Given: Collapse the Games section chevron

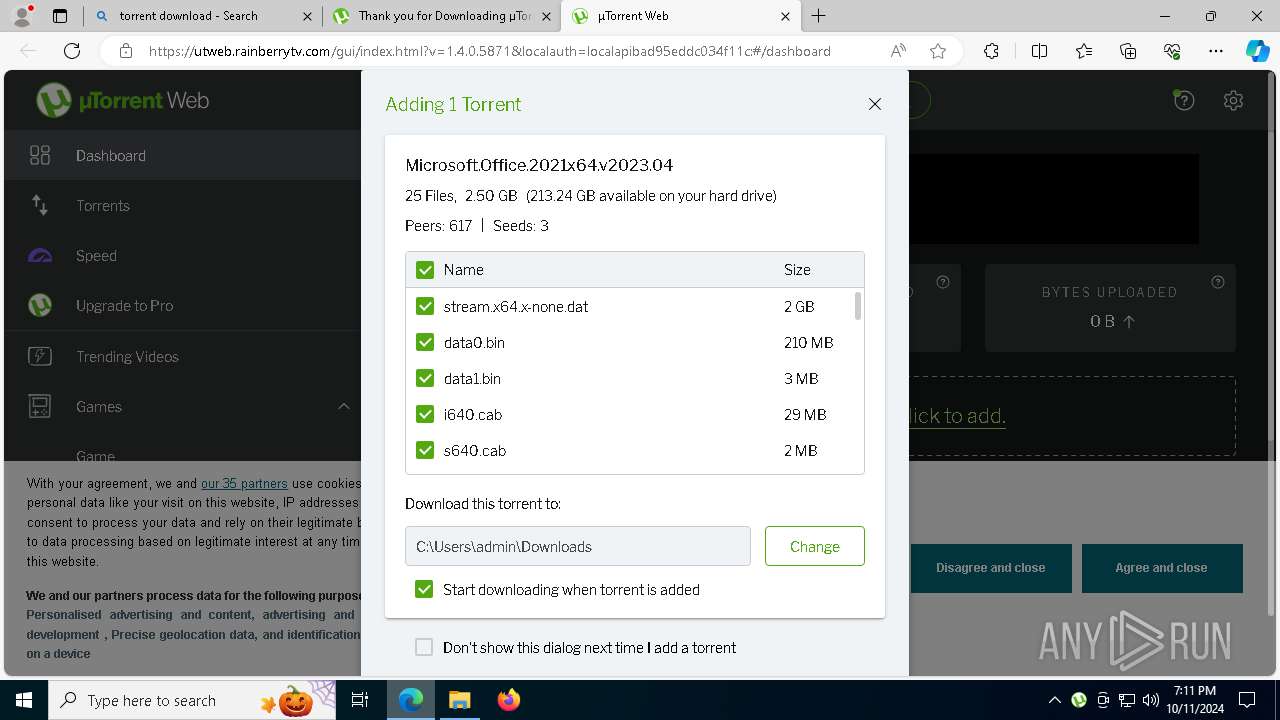Looking at the screenshot, I should (343, 406).
